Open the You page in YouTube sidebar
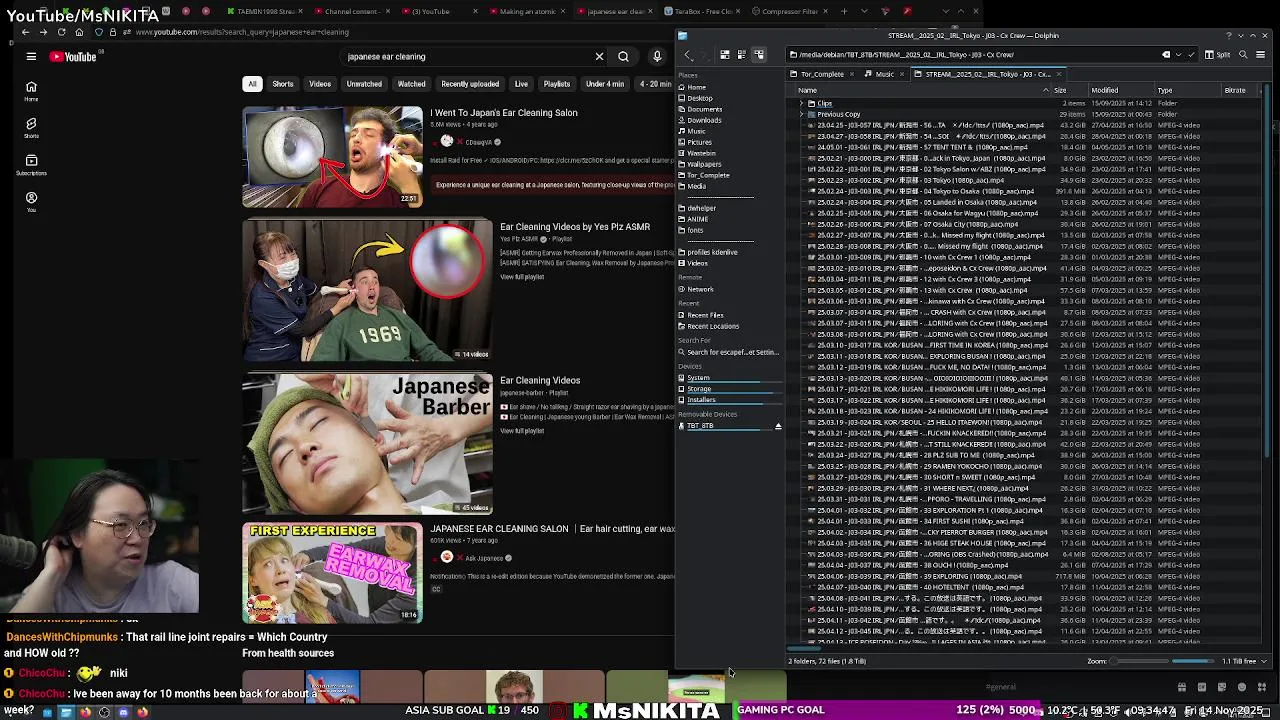 31,202
